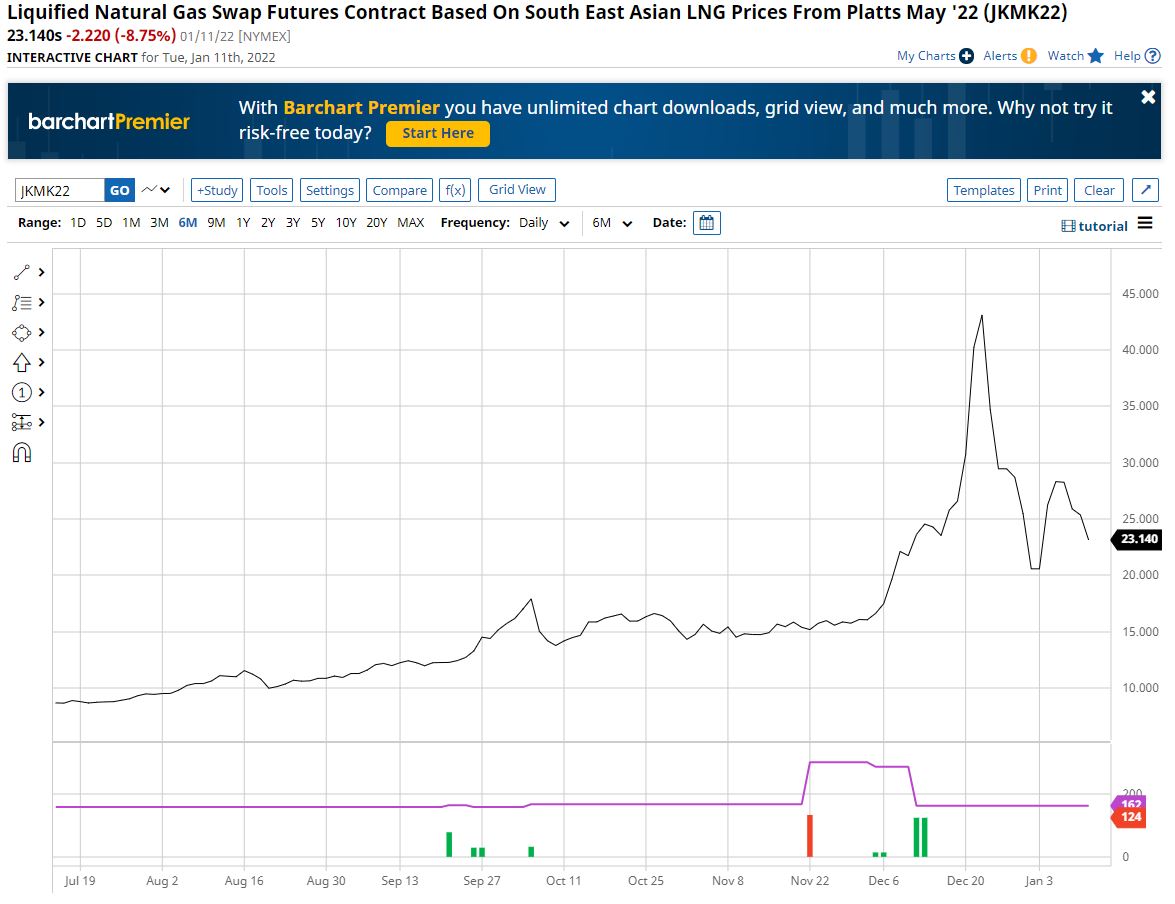Set the range to 1Y
Image resolution: width=1175 pixels, height=904 pixels.
243,223
